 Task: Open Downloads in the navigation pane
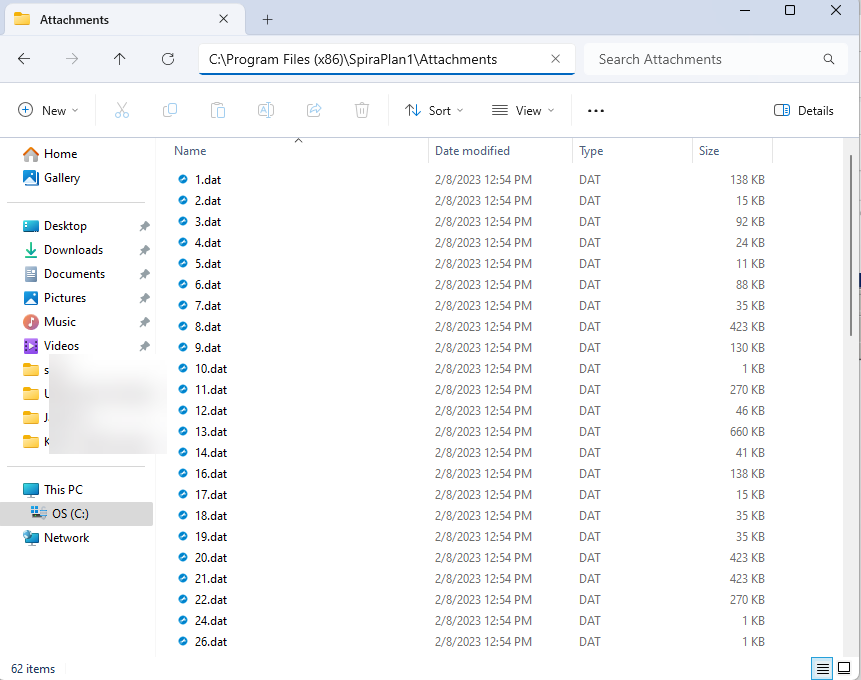tap(73, 250)
